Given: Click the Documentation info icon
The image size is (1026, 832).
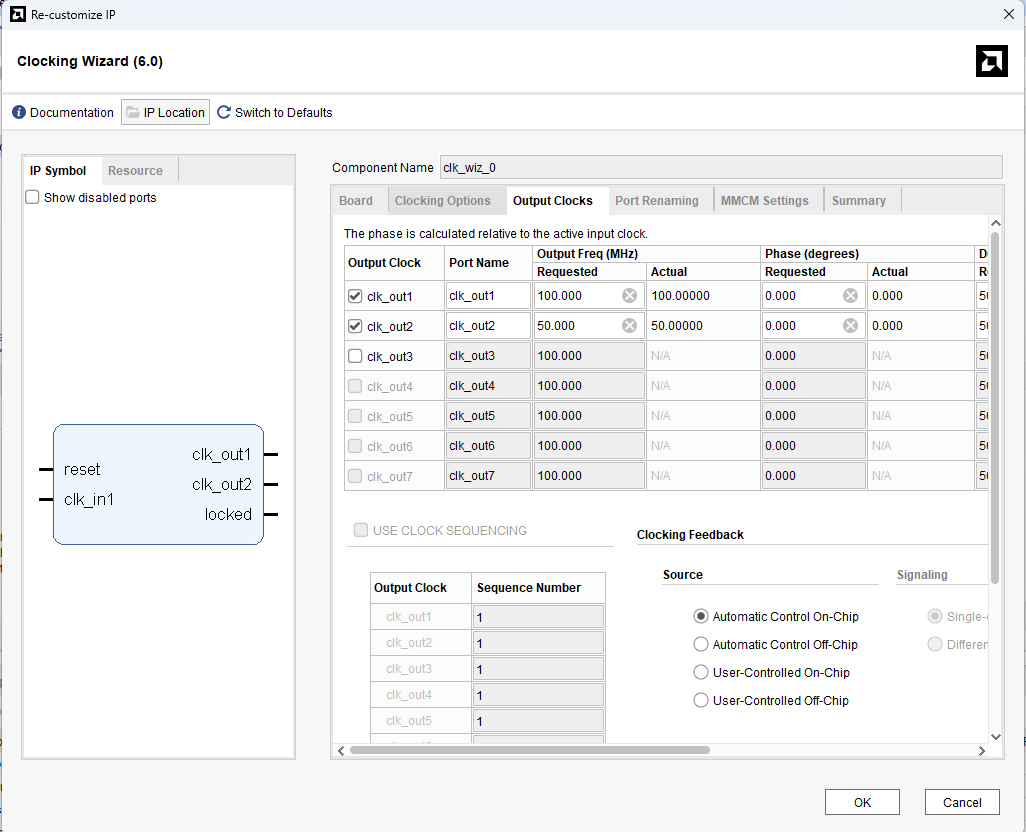Looking at the screenshot, I should 19,112.
